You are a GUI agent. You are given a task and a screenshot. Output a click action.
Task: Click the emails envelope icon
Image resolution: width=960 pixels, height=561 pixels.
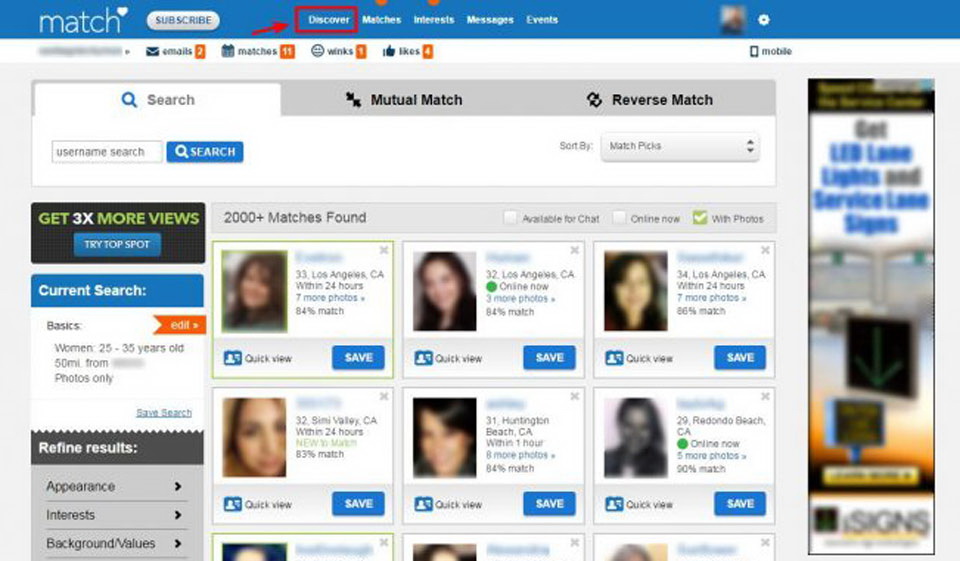click(x=152, y=51)
